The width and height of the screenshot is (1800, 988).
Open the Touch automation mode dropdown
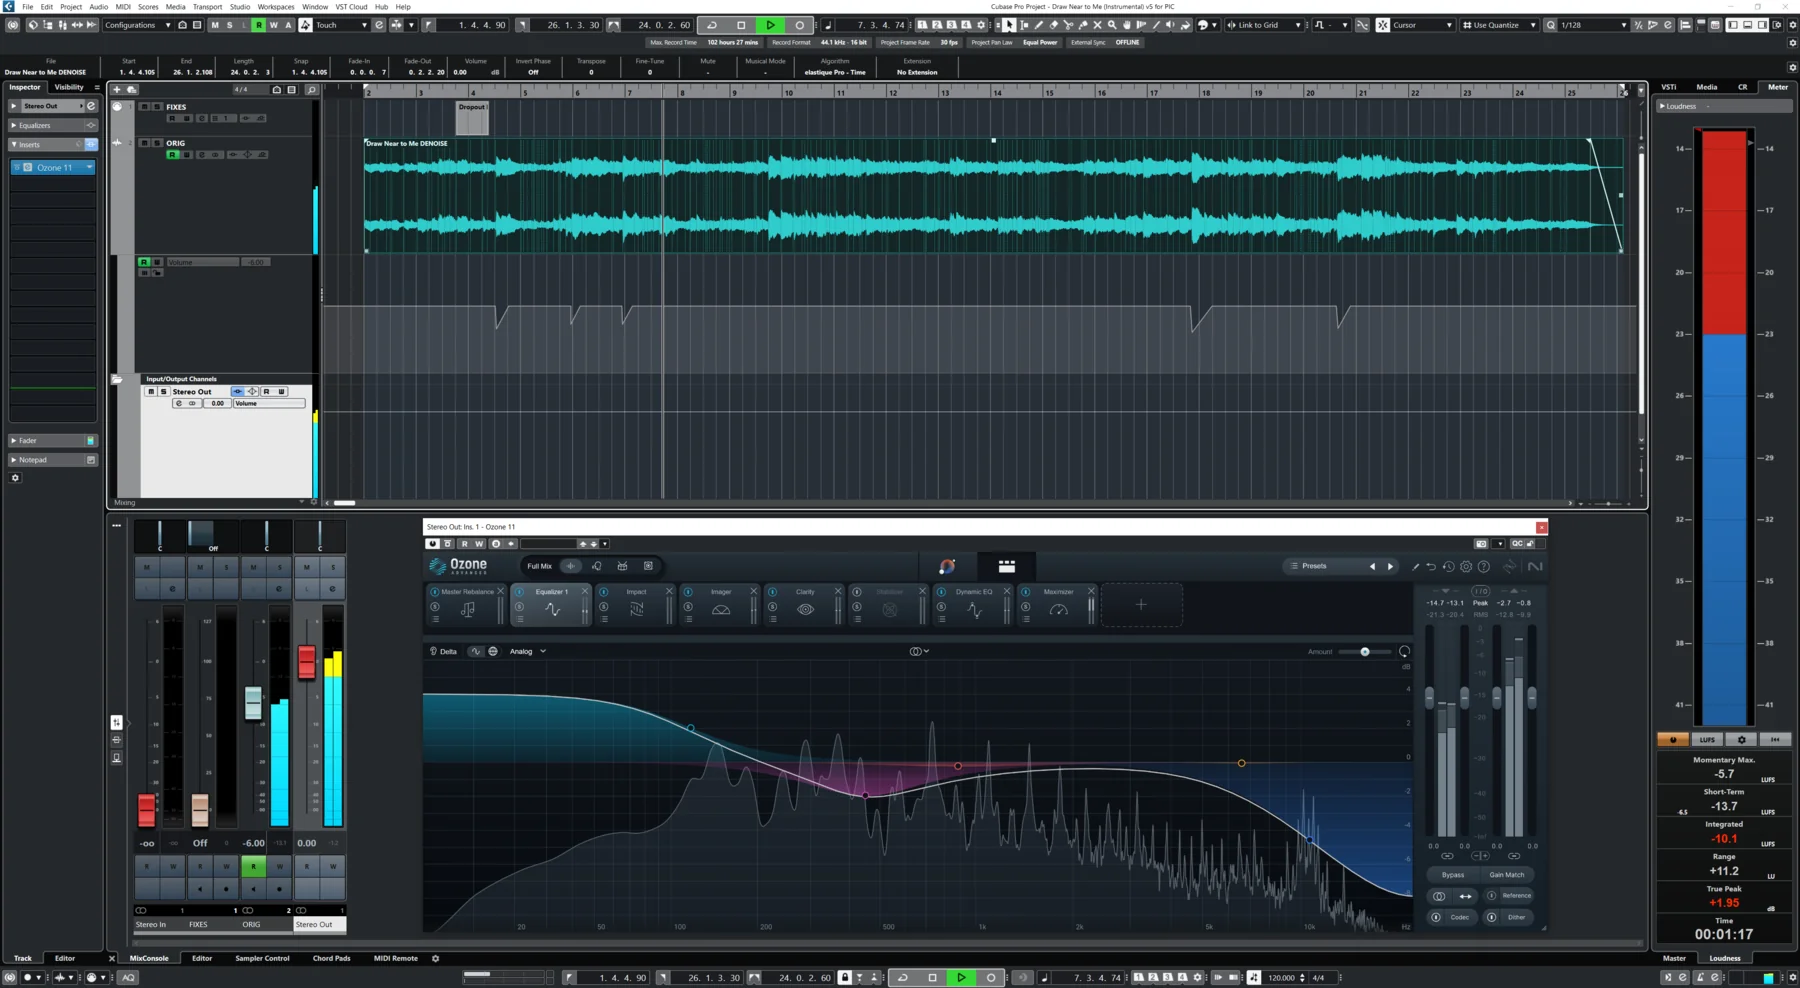[x=341, y=25]
